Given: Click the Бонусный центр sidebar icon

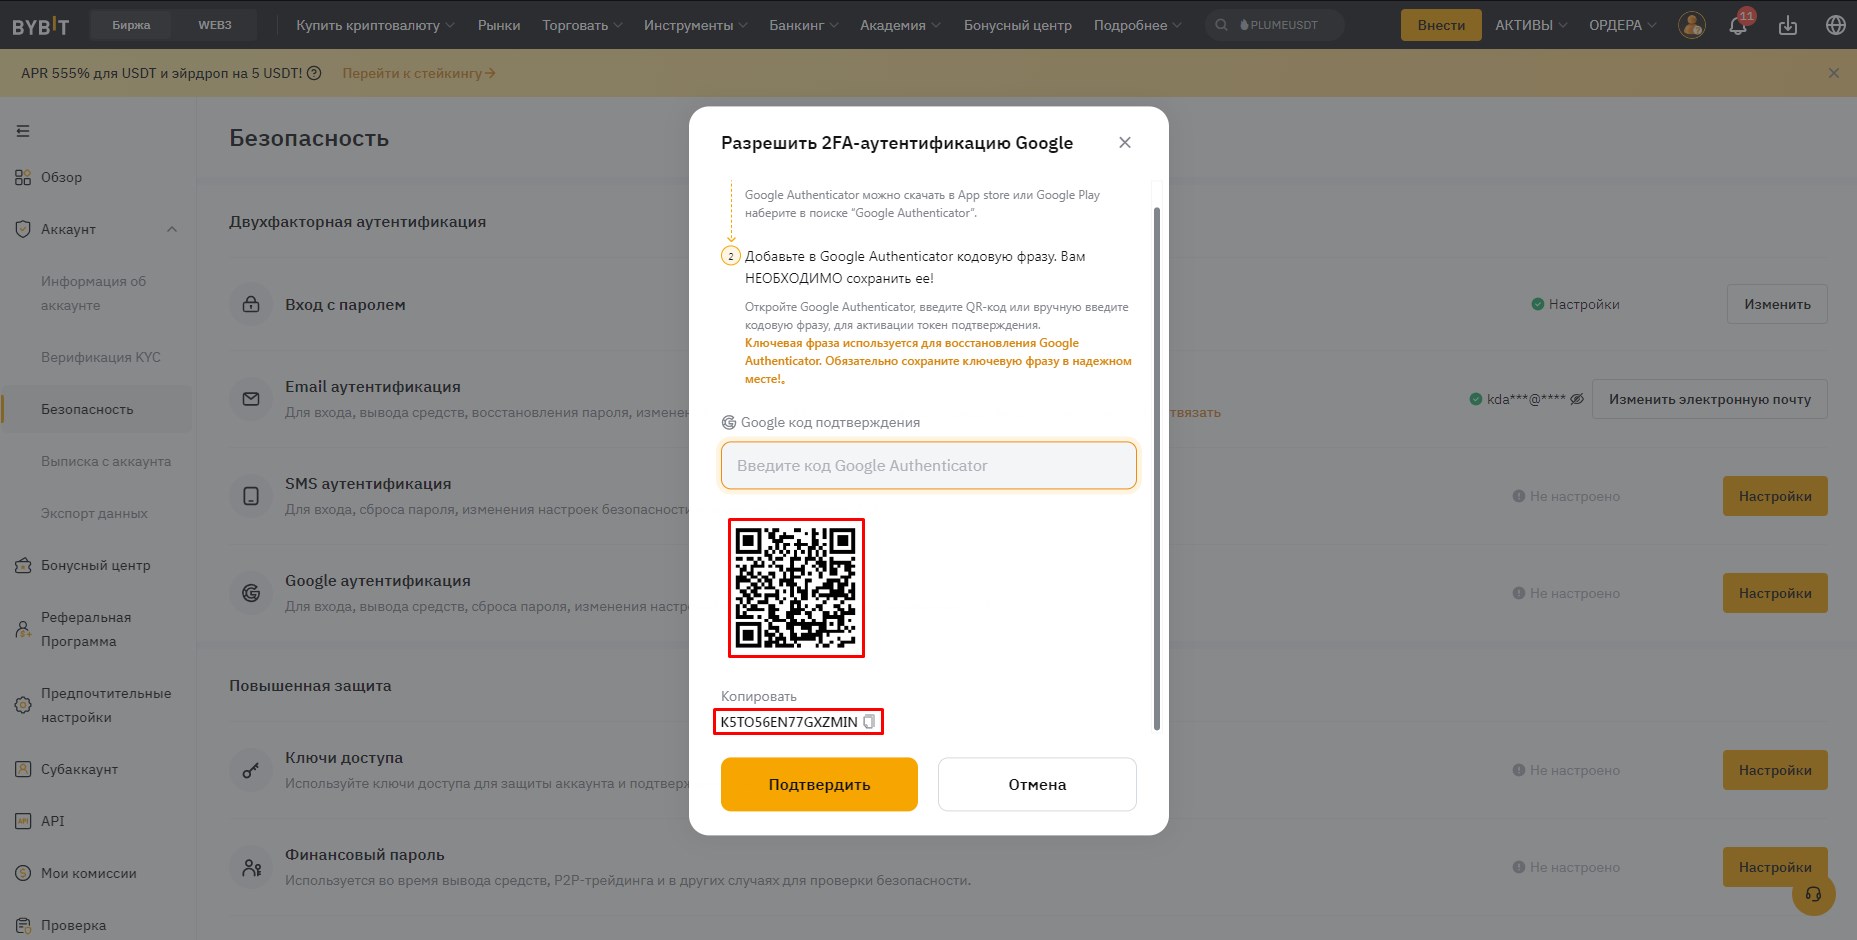Looking at the screenshot, I should pos(23,565).
